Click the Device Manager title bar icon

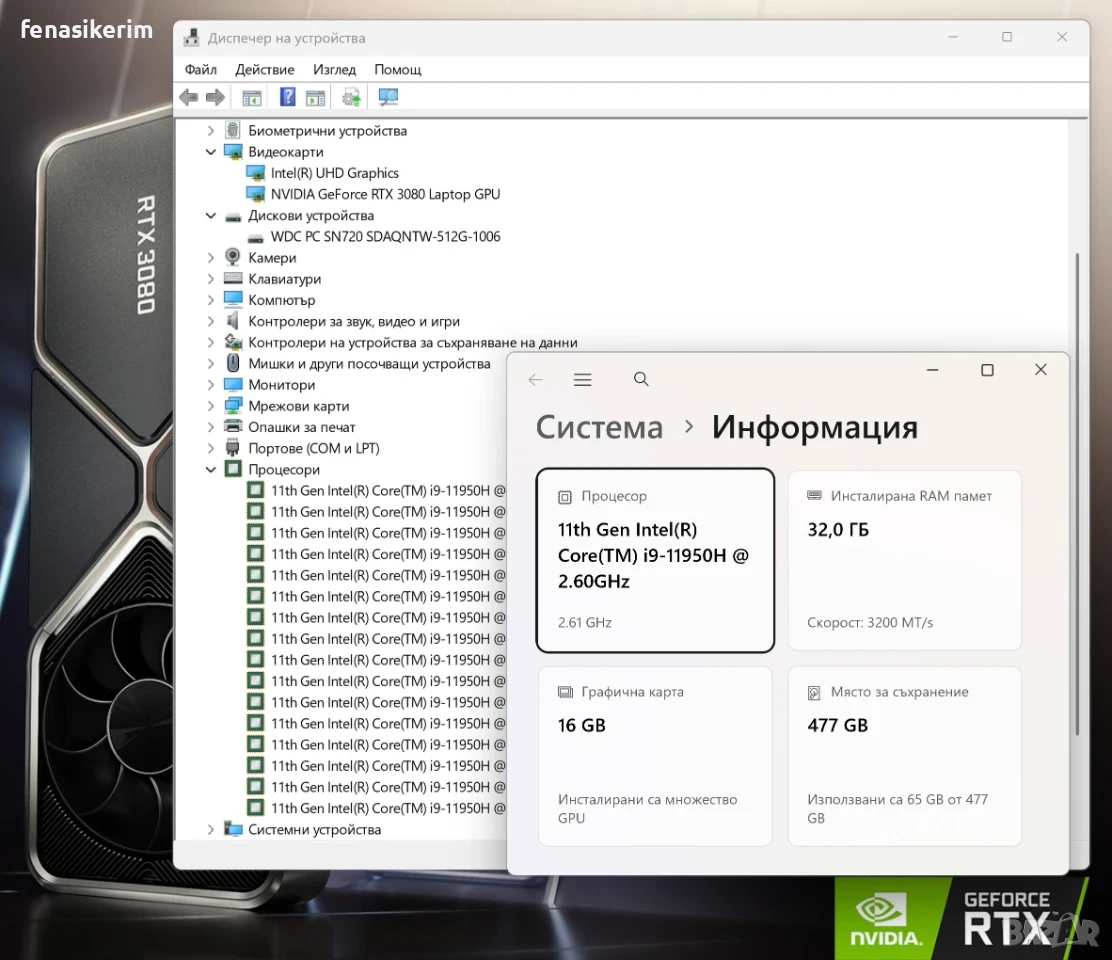tap(191, 38)
